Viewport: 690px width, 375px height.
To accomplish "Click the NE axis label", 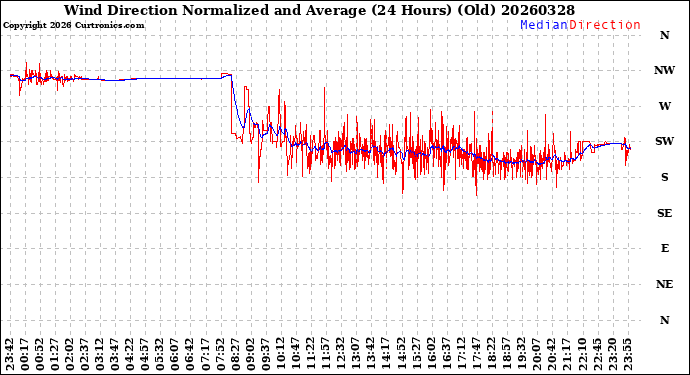I will pos(664,284).
